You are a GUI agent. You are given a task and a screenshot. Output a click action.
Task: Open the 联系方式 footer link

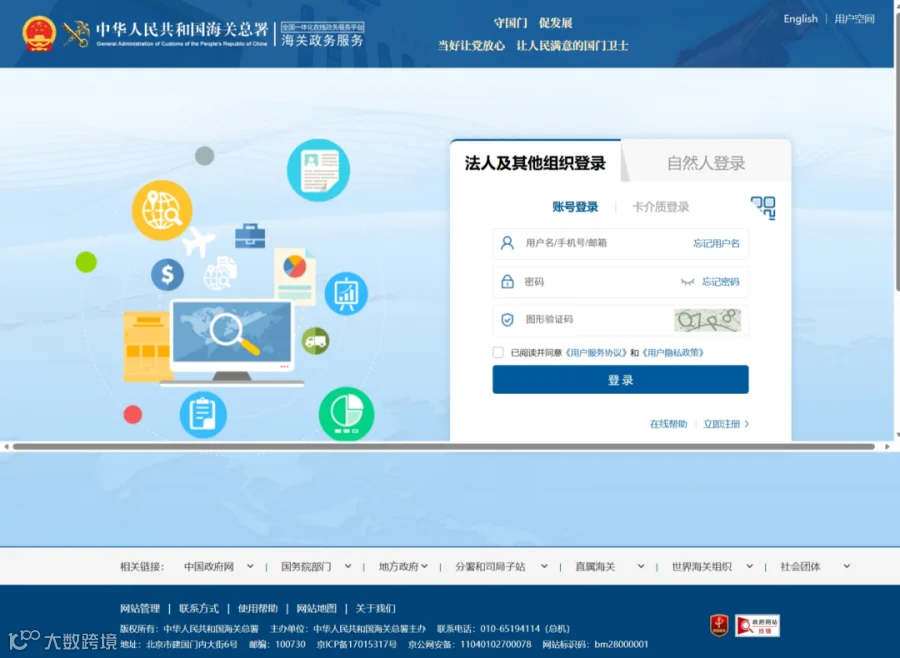(199, 609)
